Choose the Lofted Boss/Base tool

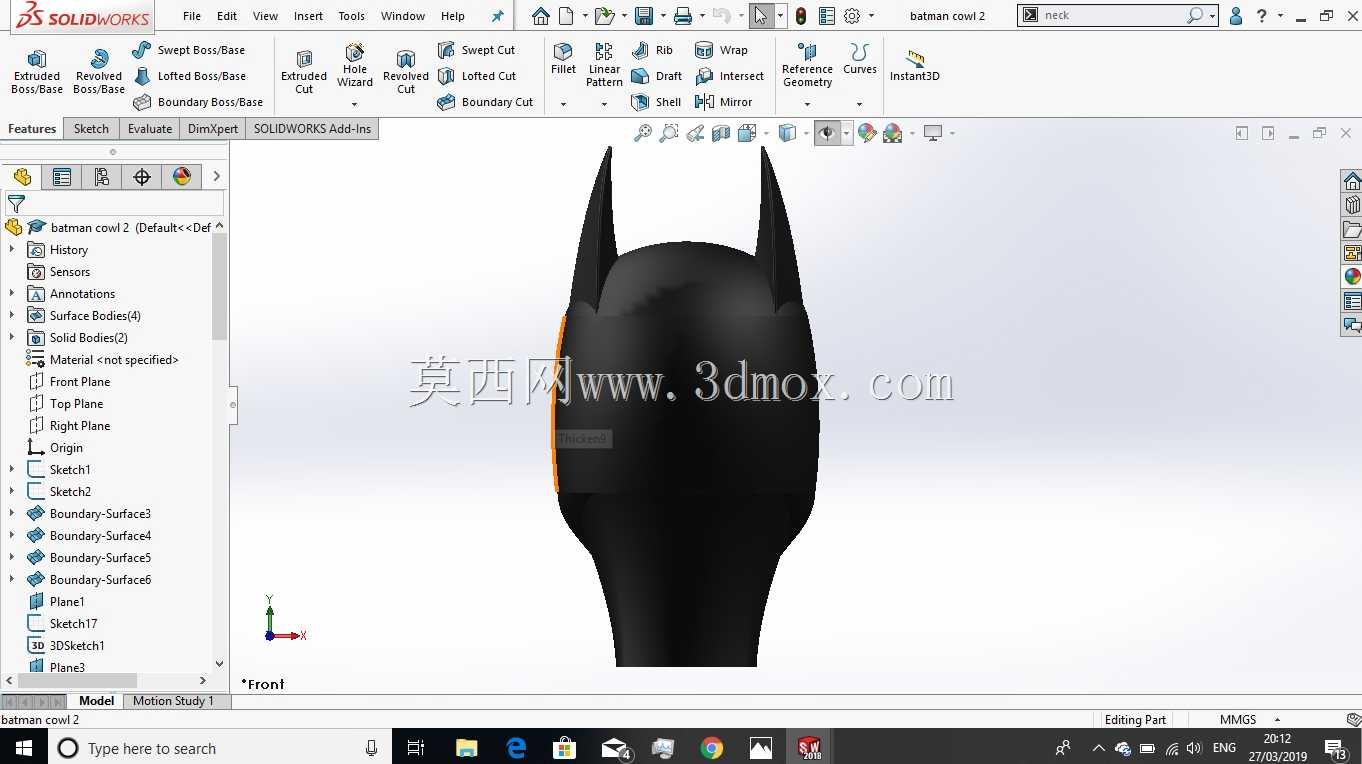point(189,76)
